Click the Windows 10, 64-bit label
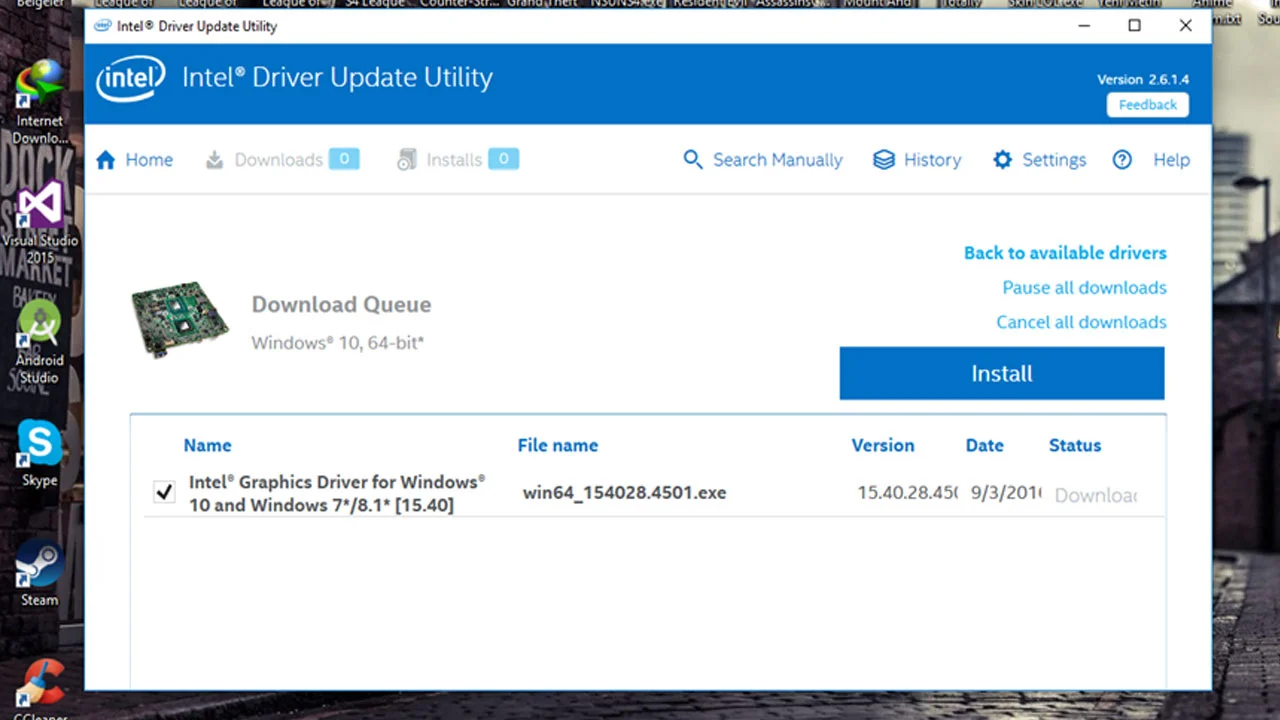The height and width of the screenshot is (720, 1280). click(x=338, y=343)
